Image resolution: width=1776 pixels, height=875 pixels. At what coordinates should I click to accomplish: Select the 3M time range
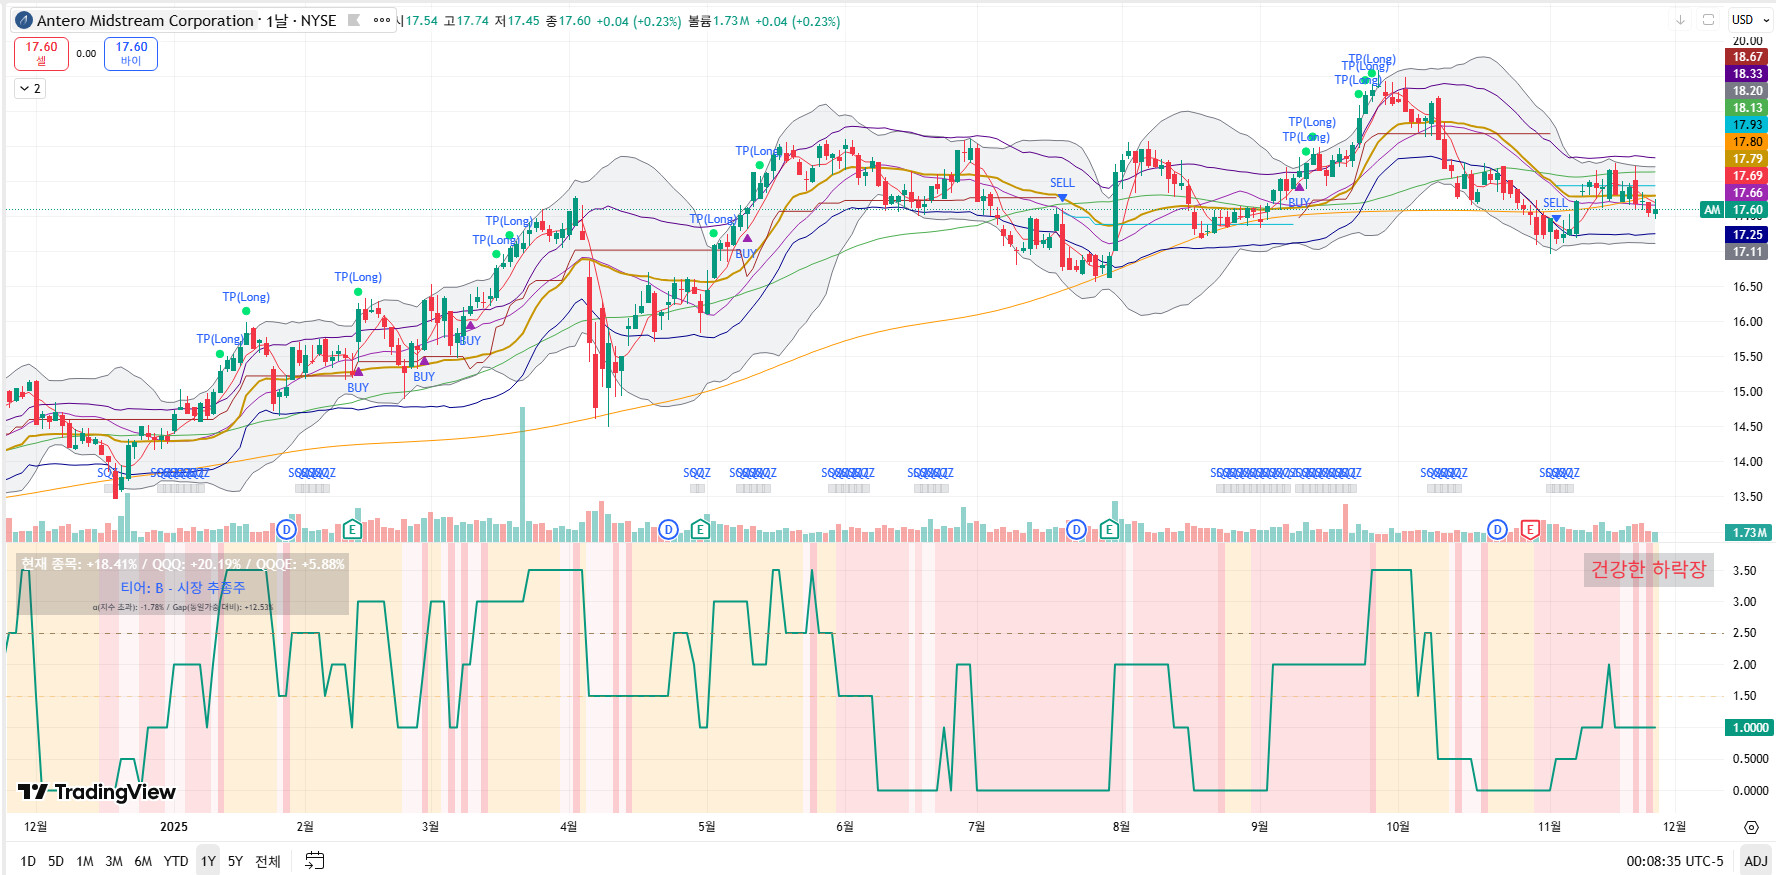114,861
